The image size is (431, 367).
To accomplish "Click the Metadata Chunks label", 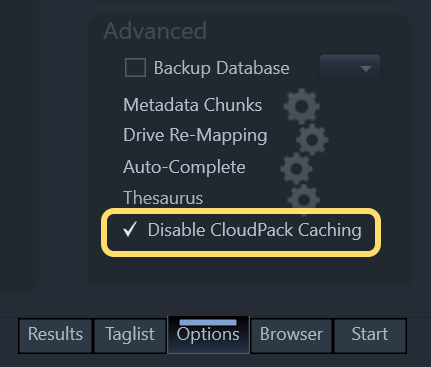I will click(x=192, y=105).
